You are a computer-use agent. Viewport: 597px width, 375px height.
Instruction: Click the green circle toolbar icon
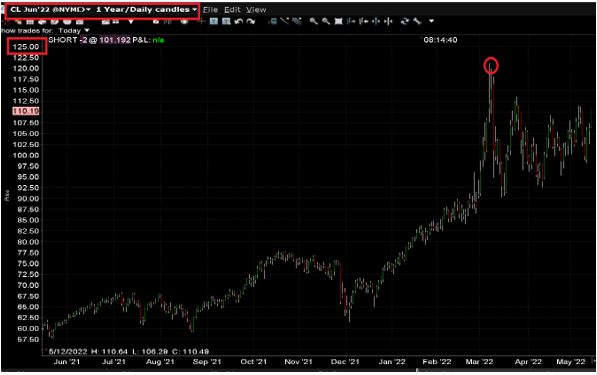tap(184, 22)
